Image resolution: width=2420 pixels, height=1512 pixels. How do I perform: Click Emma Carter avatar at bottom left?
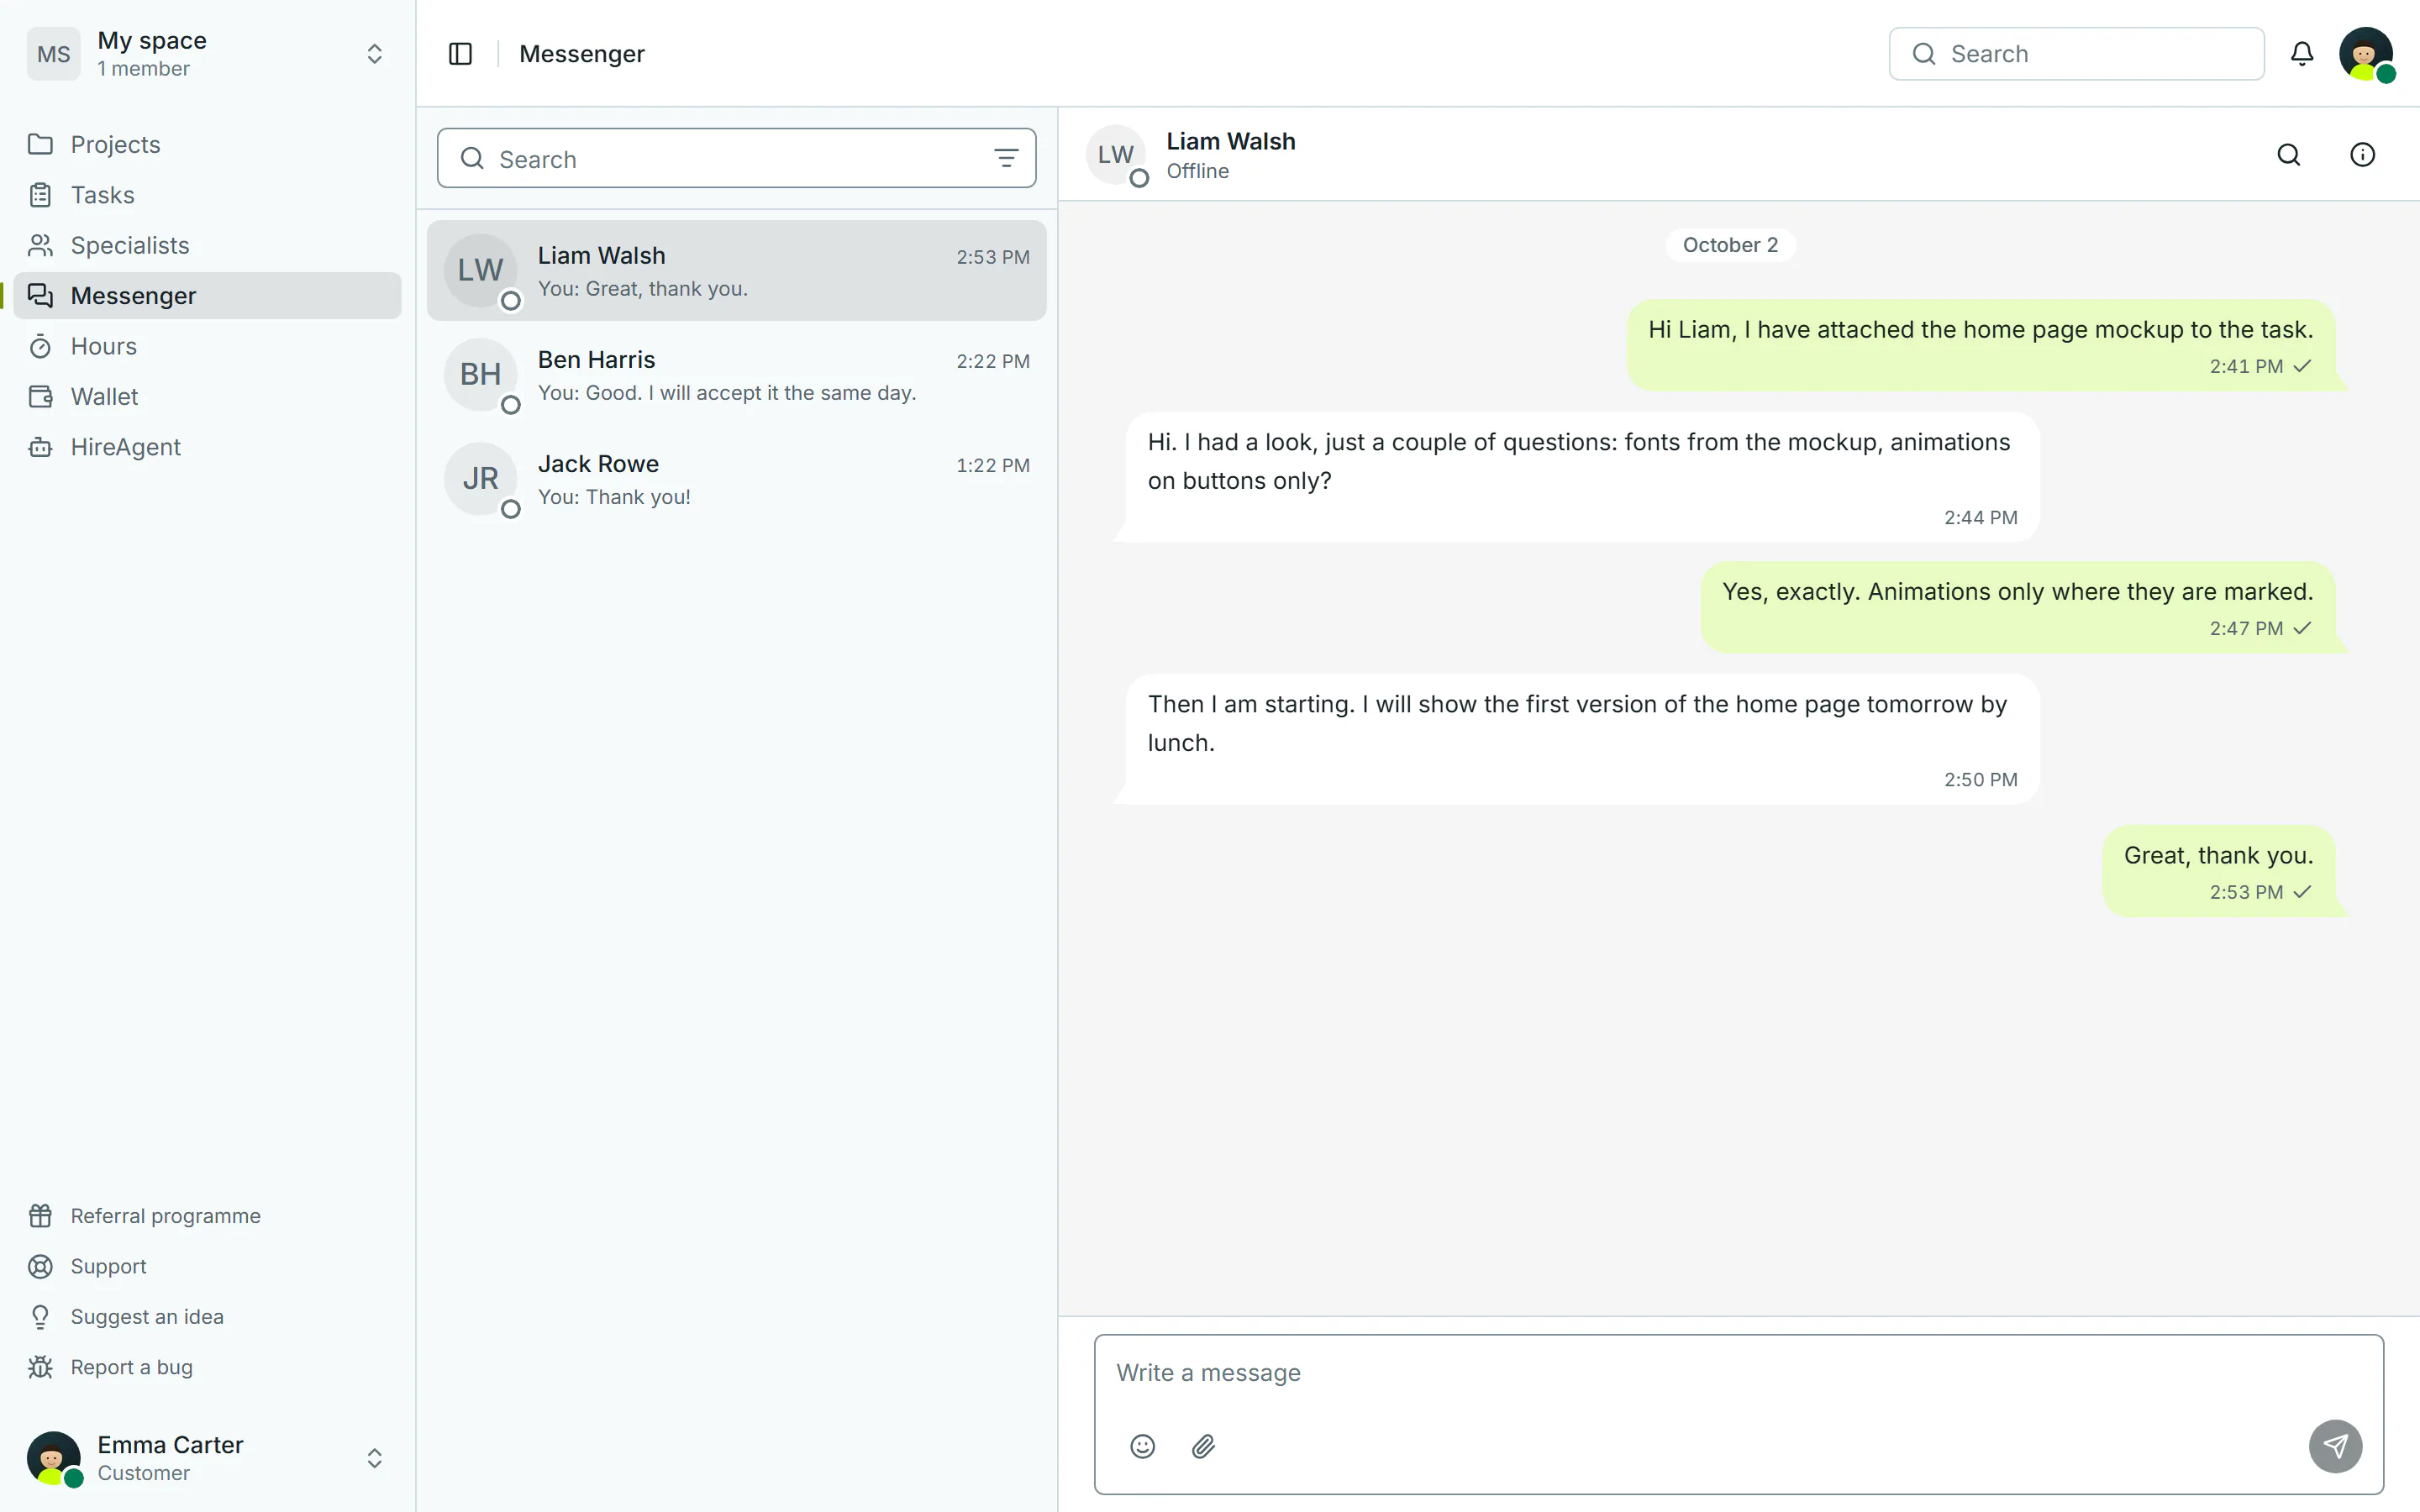(x=54, y=1458)
